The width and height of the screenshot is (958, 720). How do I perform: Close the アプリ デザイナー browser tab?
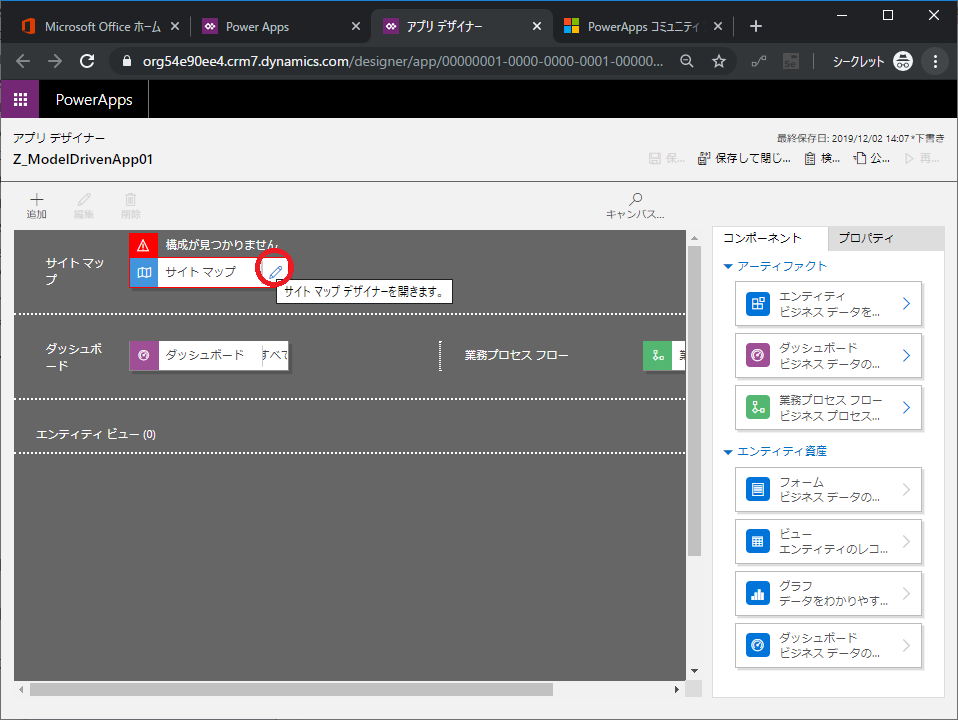pos(536,26)
